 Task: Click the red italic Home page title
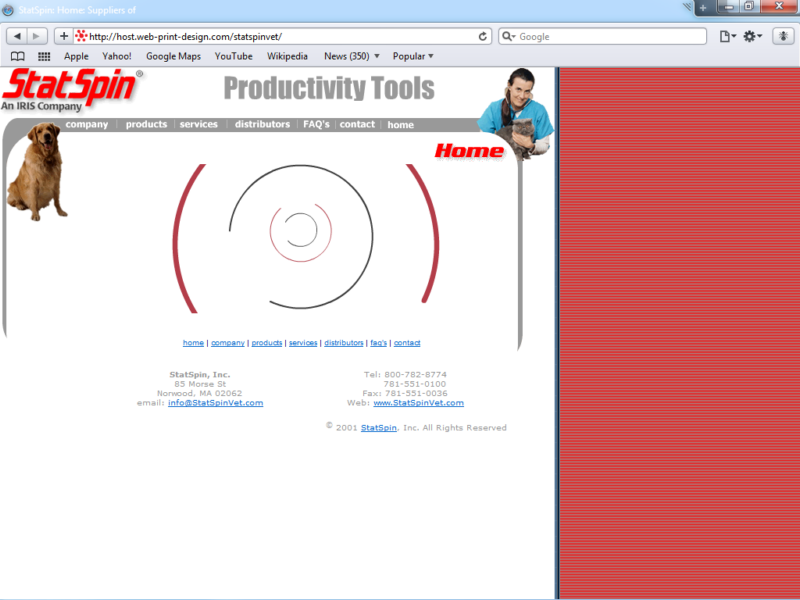click(x=469, y=151)
